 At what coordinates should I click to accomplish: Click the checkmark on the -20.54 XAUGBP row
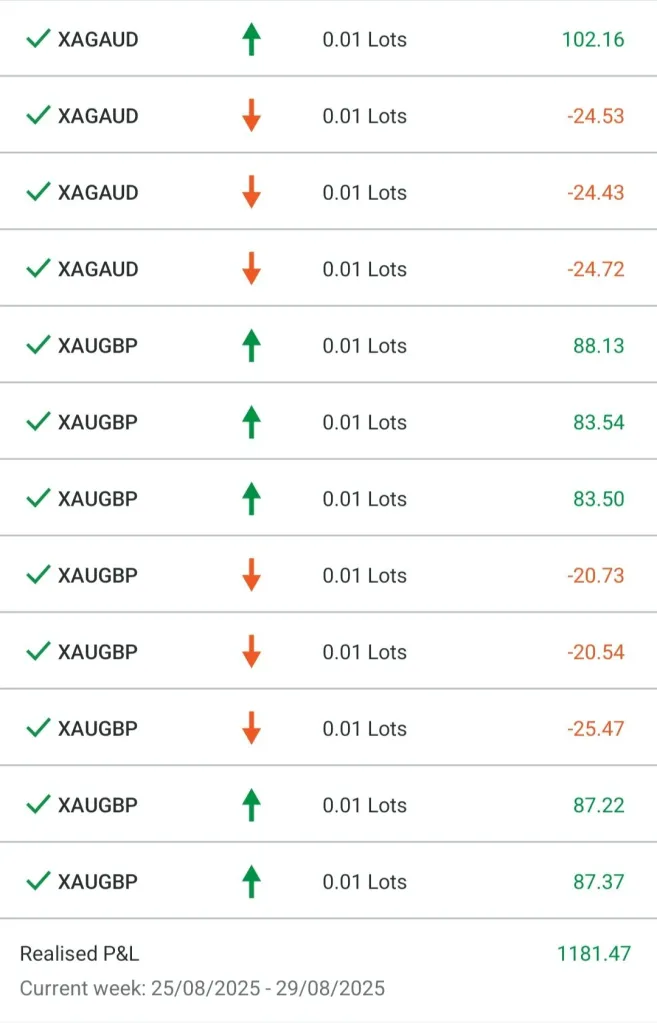pyautogui.click(x=38, y=652)
